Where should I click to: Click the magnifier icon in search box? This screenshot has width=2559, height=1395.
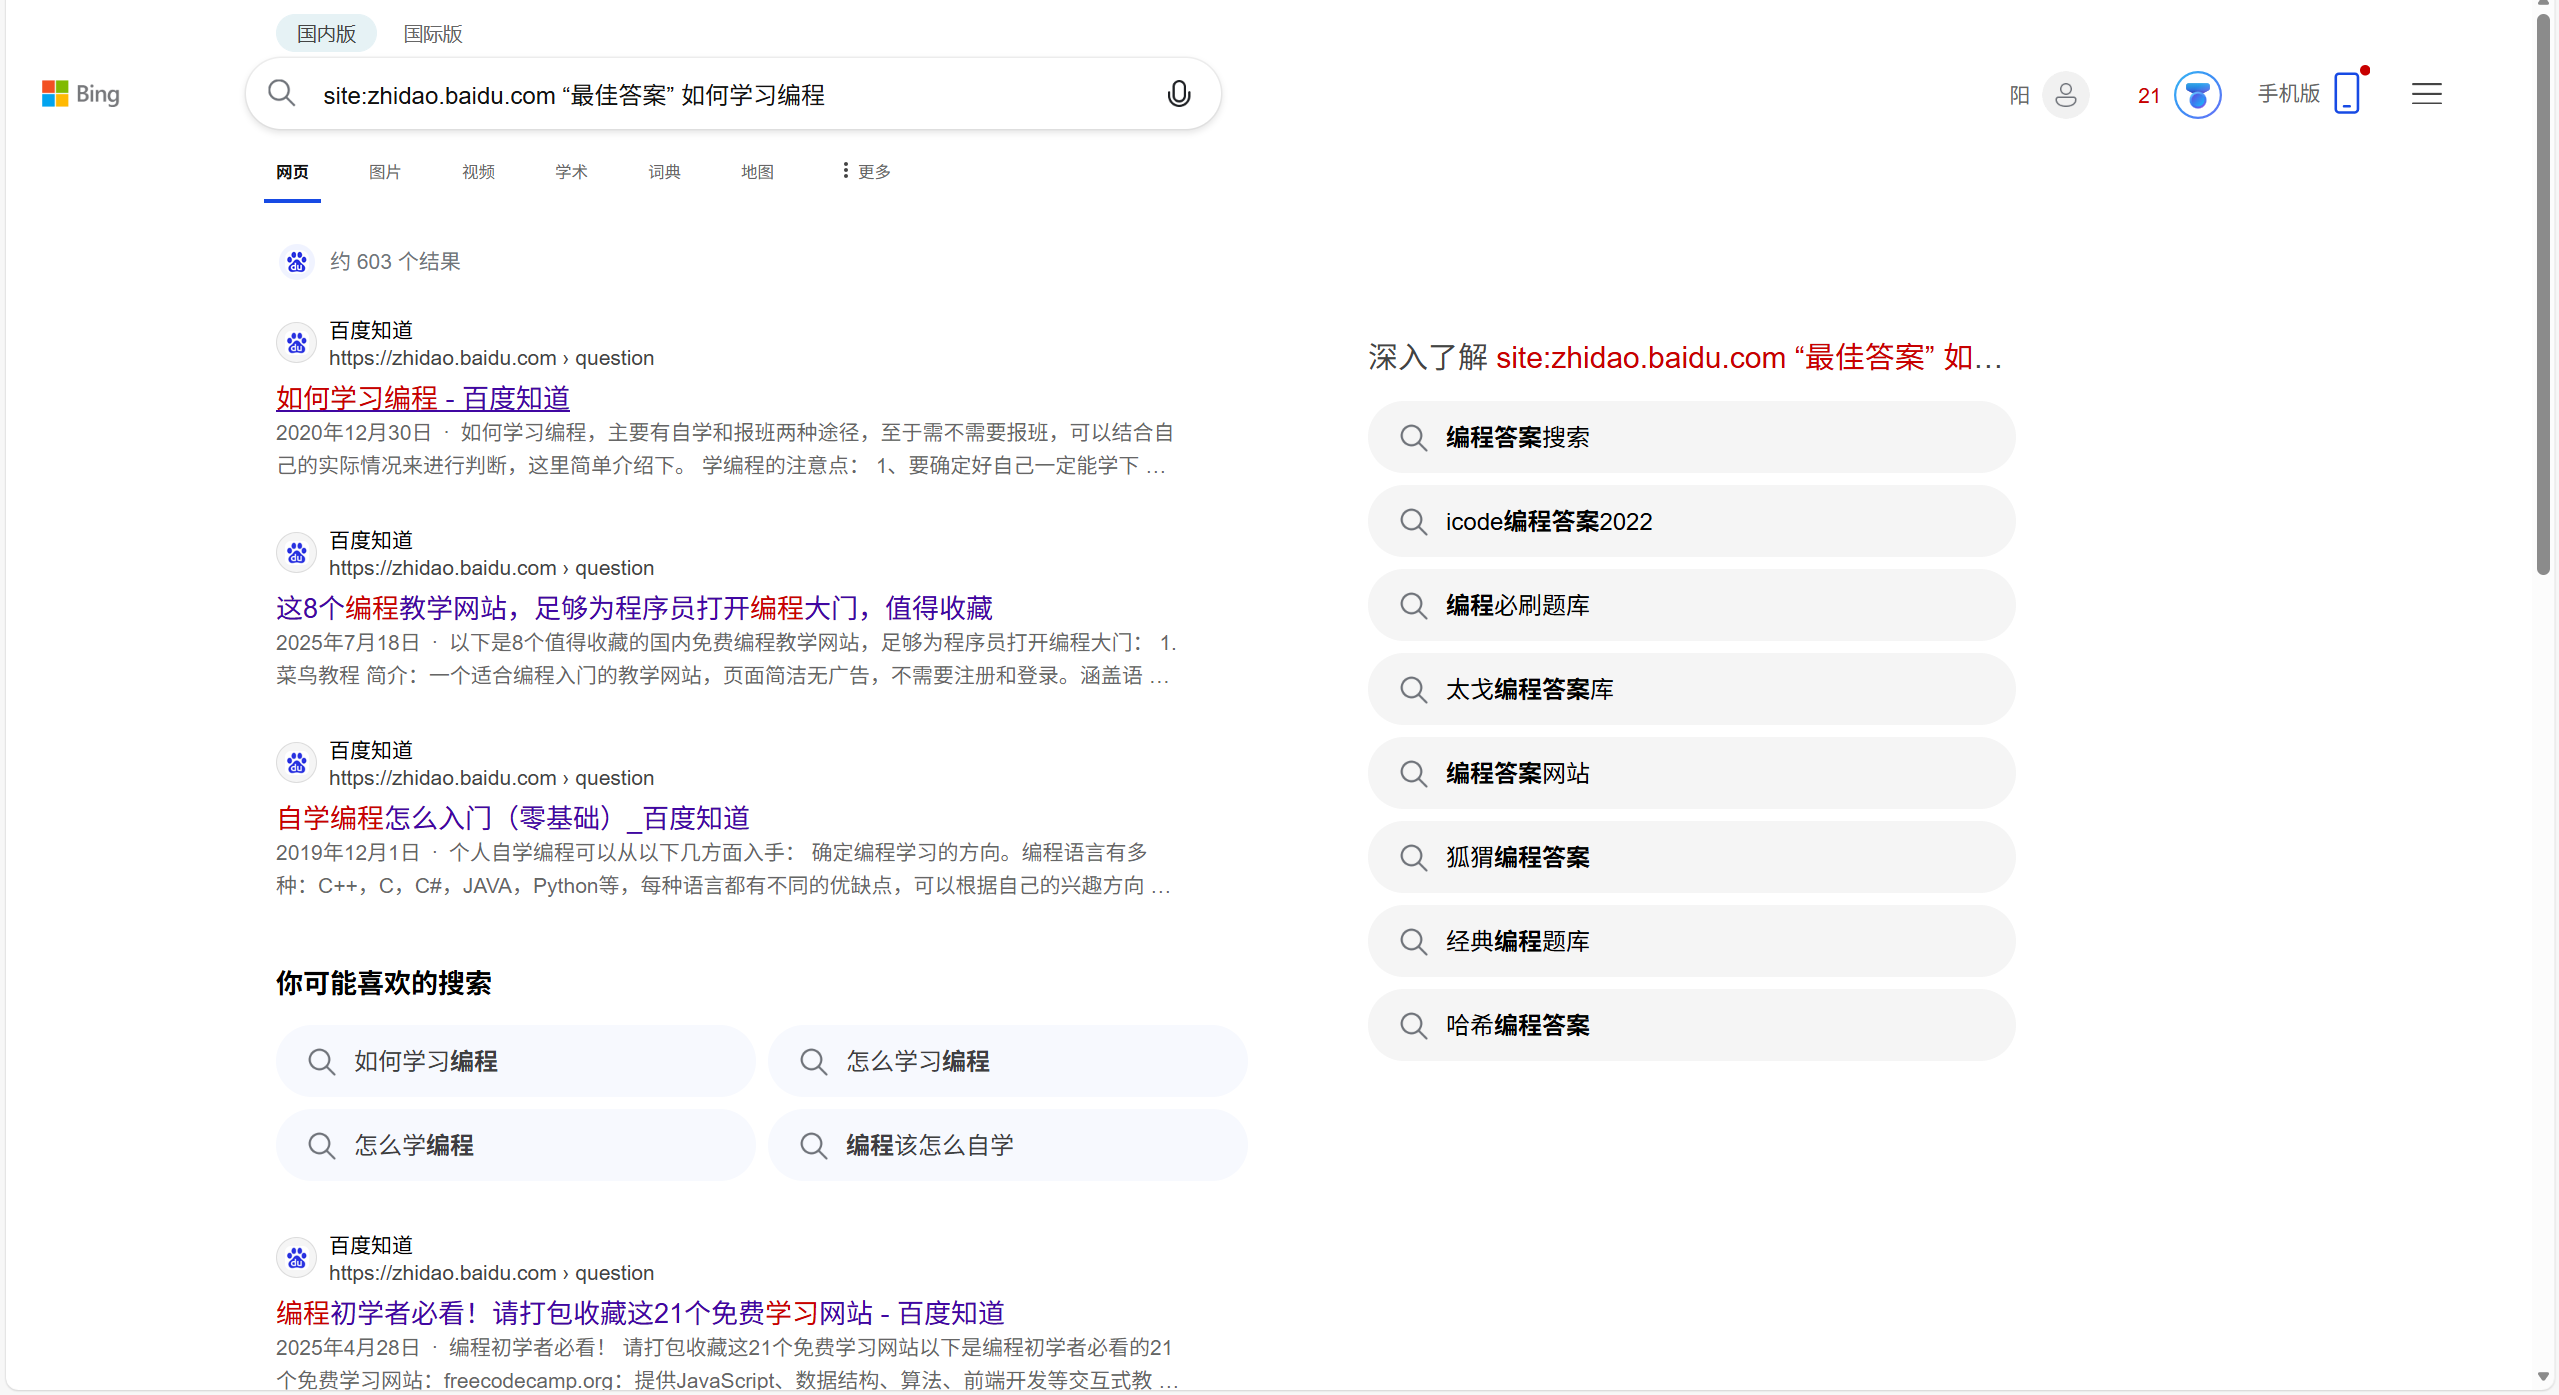coord(282,94)
